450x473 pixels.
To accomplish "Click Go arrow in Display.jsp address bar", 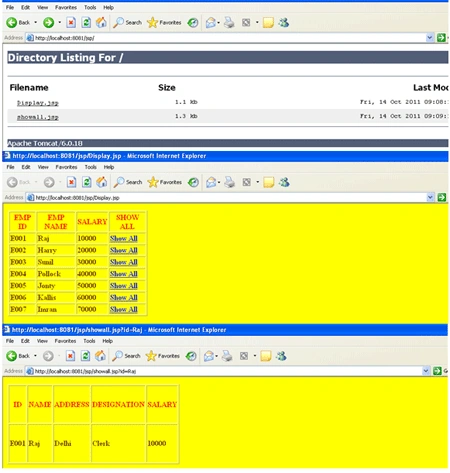I will 442,197.
